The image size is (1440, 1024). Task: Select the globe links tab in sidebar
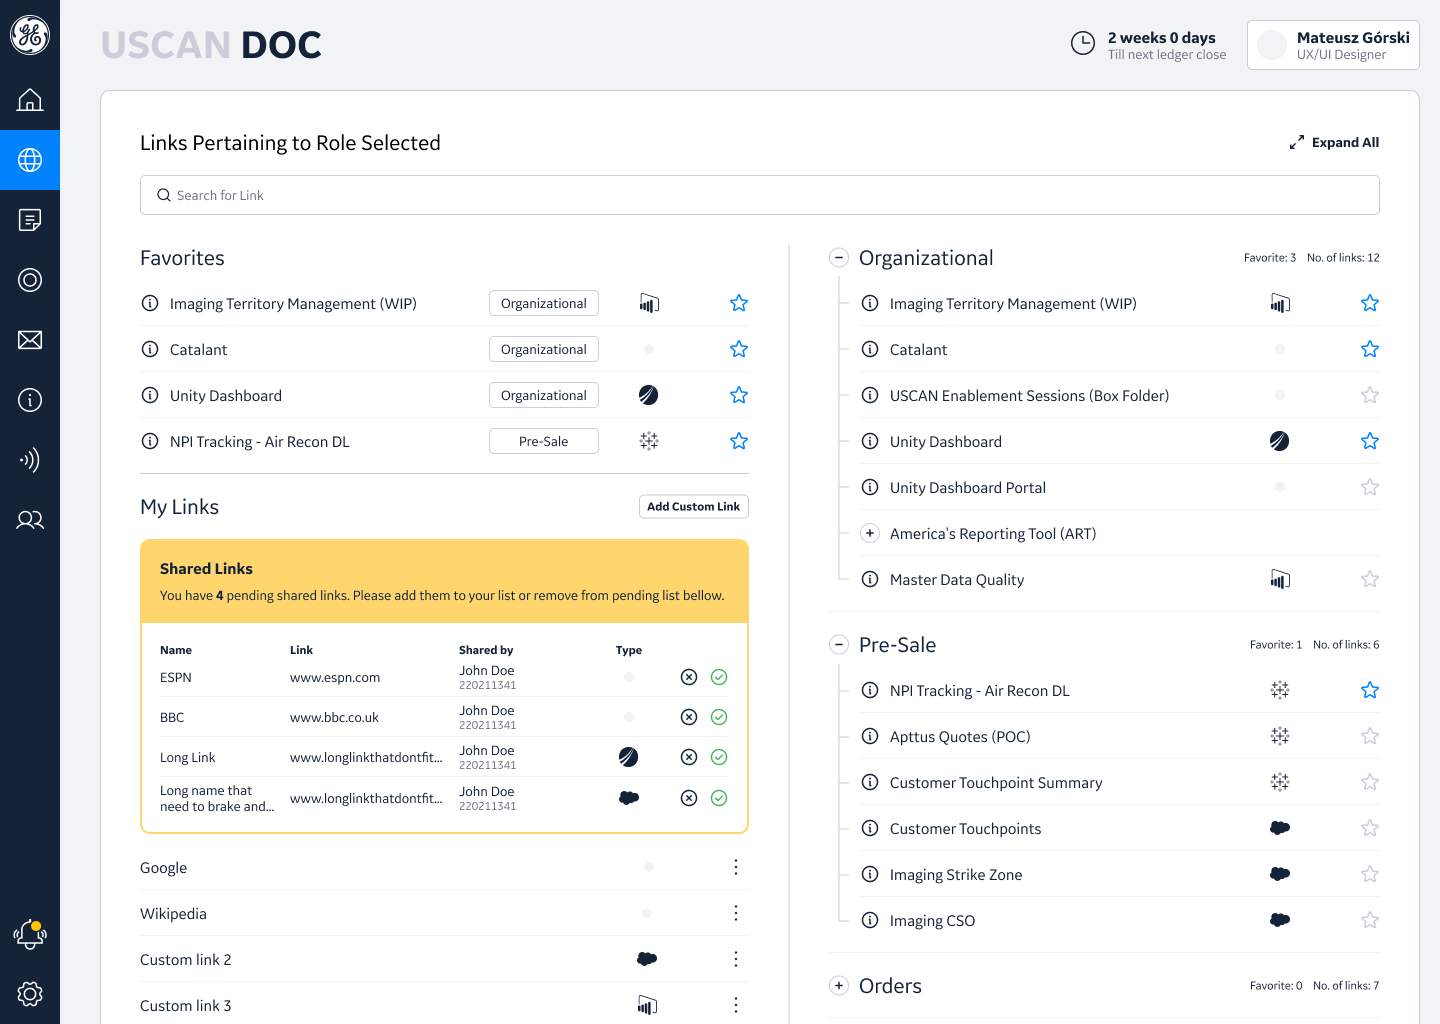tap(30, 160)
